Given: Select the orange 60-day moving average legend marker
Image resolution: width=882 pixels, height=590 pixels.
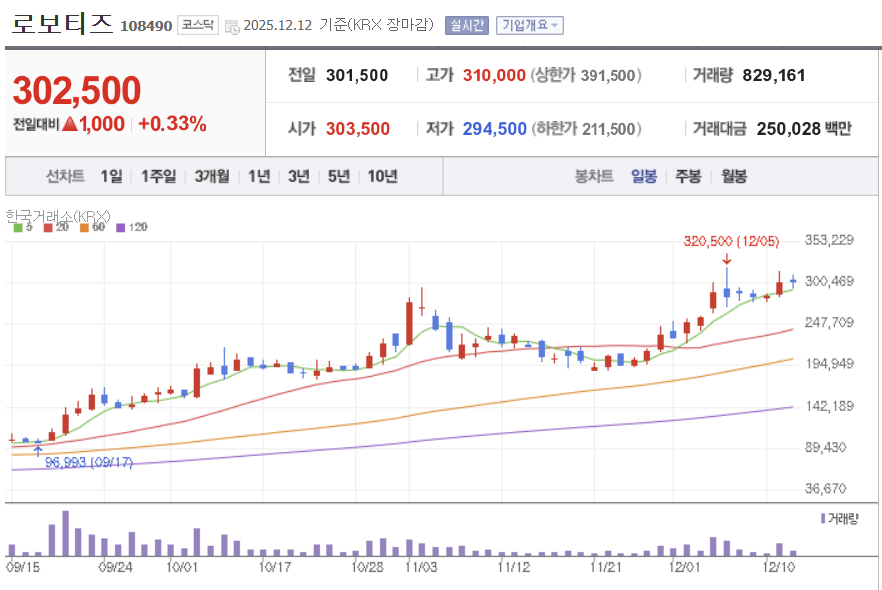Looking at the screenshot, I should click(x=84, y=227).
